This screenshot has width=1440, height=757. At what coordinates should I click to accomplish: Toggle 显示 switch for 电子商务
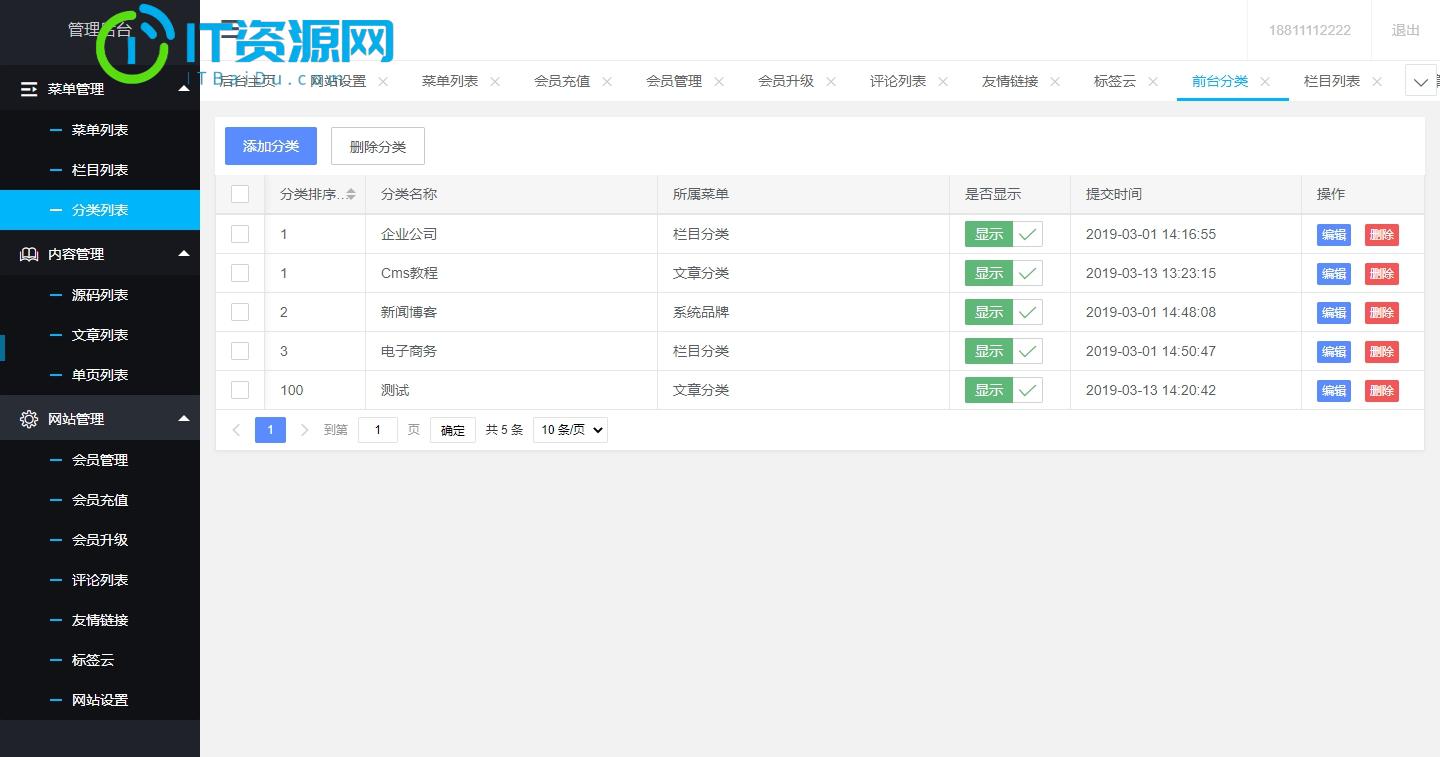pos(1003,351)
